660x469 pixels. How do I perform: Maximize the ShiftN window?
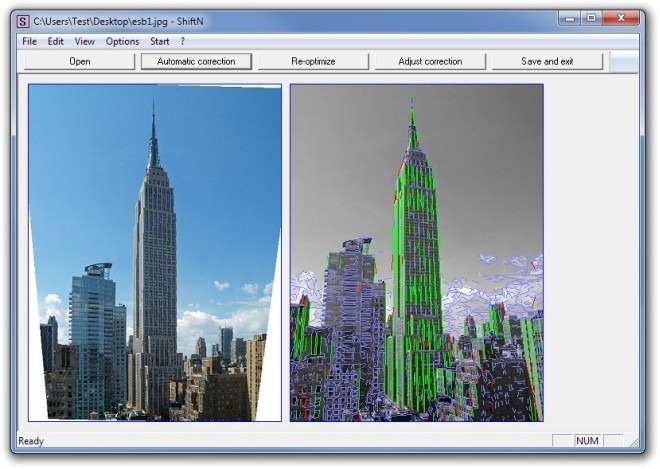tap(591, 18)
